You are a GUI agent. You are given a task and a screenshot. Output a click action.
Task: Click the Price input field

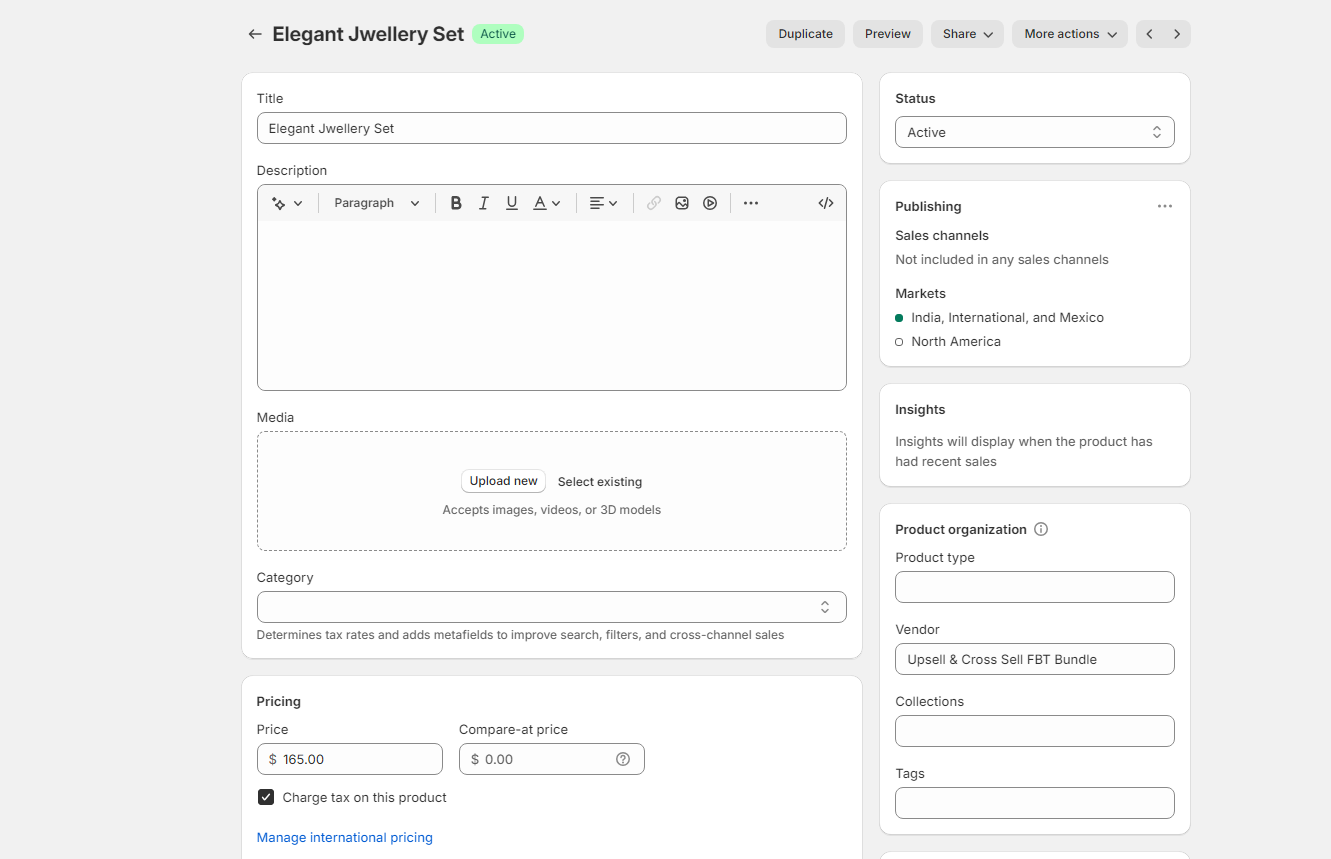click(350, 759)
